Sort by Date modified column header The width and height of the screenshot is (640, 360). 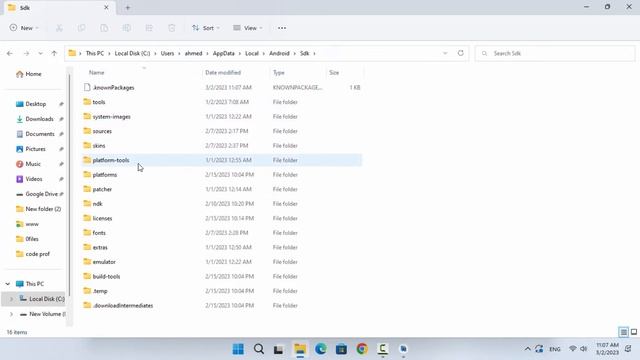click(x=223, y=72)
